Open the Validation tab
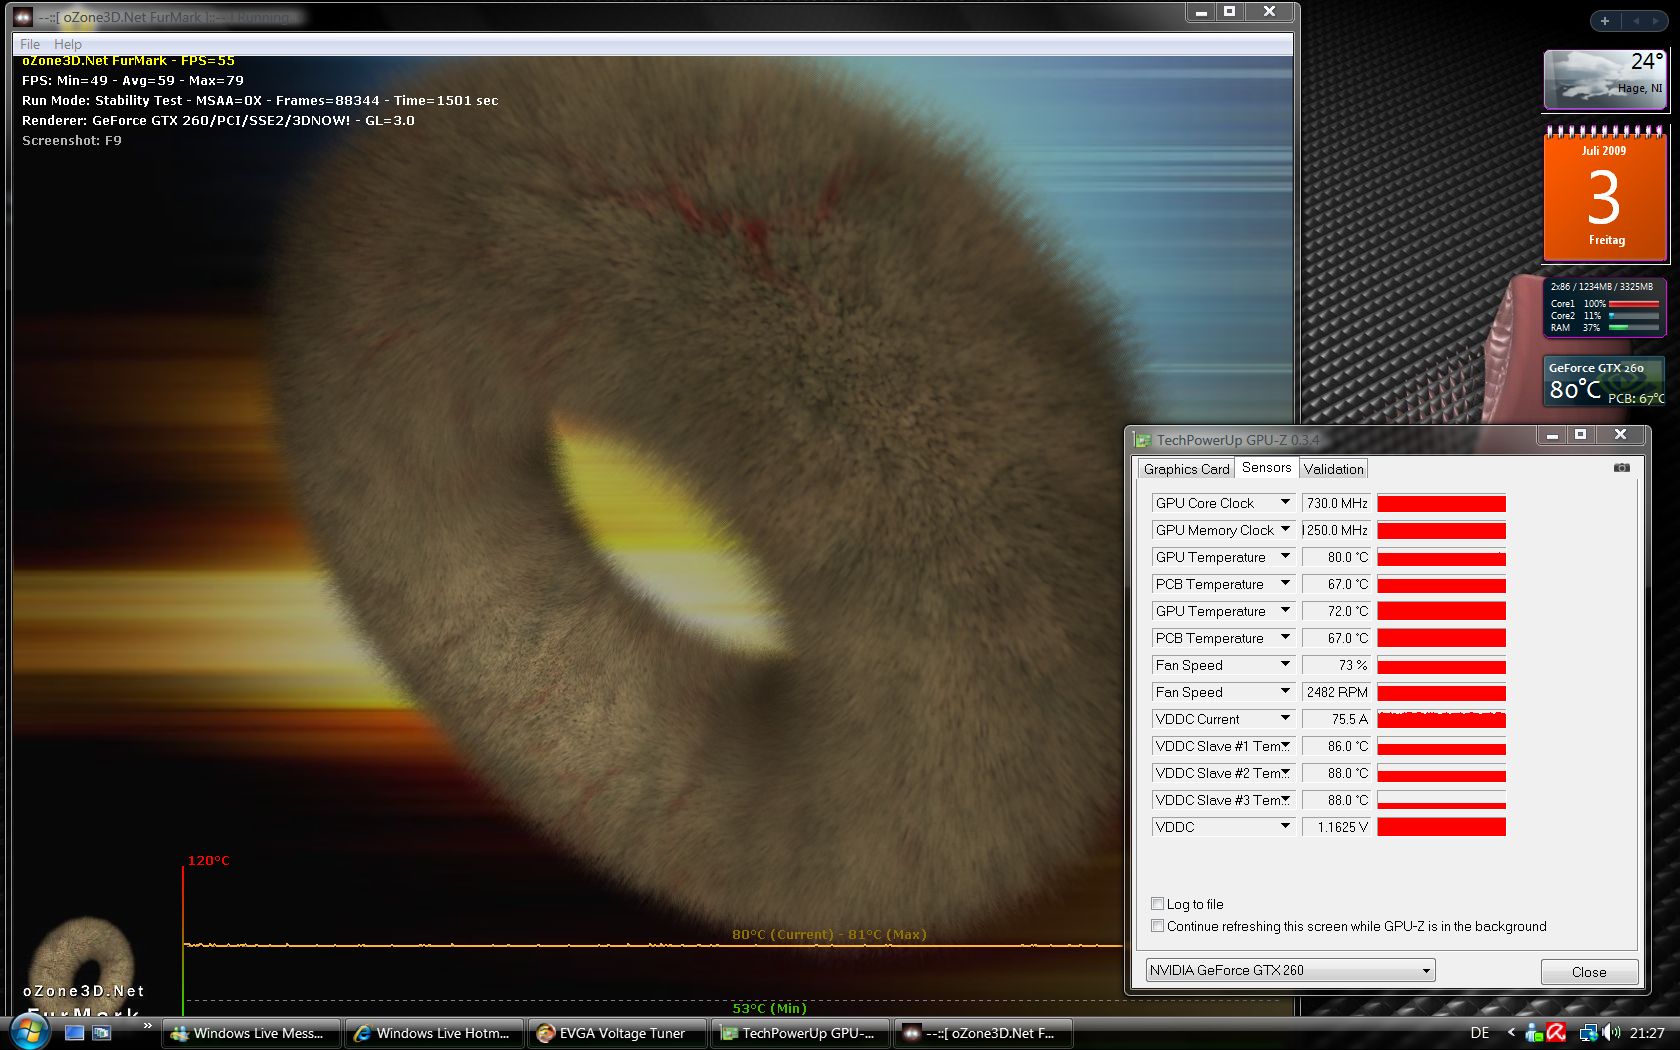1680x1050 pixels. point(1333,469)
